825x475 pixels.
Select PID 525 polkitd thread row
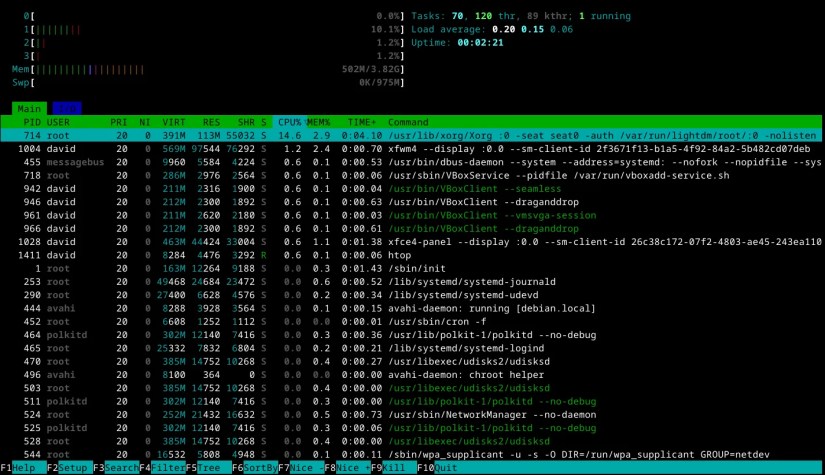tap(411, 428)
